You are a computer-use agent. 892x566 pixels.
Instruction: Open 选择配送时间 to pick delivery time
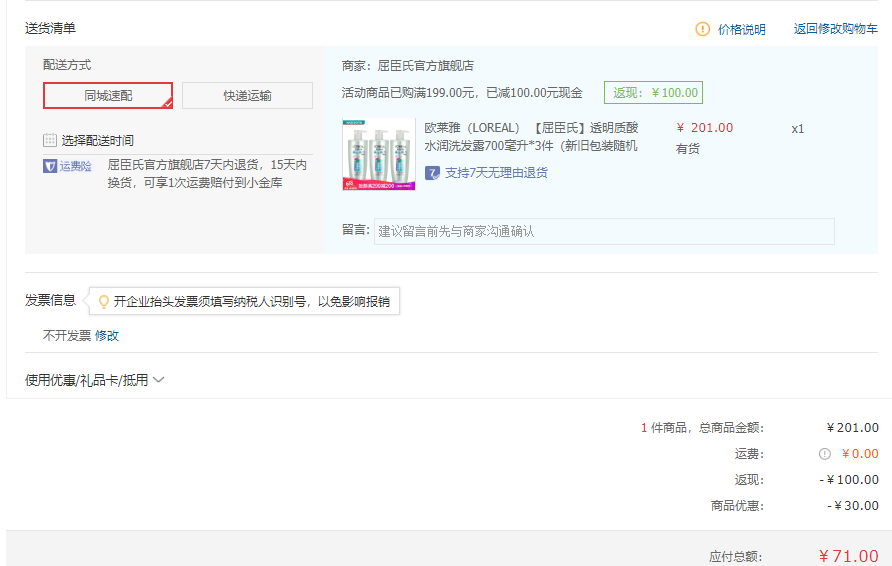coord(97,141)
